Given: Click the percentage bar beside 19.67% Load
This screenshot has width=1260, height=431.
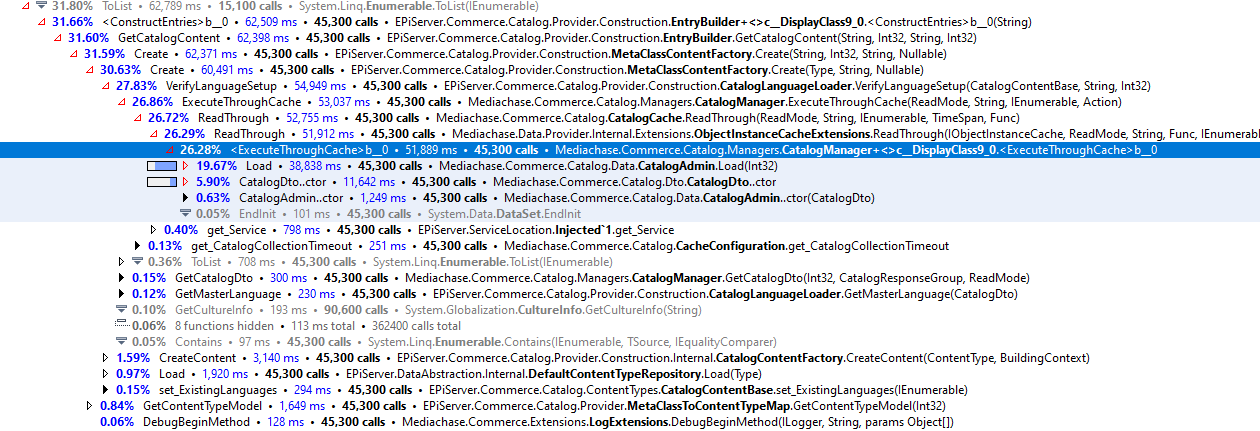Looking at the screenshot, I should pos(161,165).
